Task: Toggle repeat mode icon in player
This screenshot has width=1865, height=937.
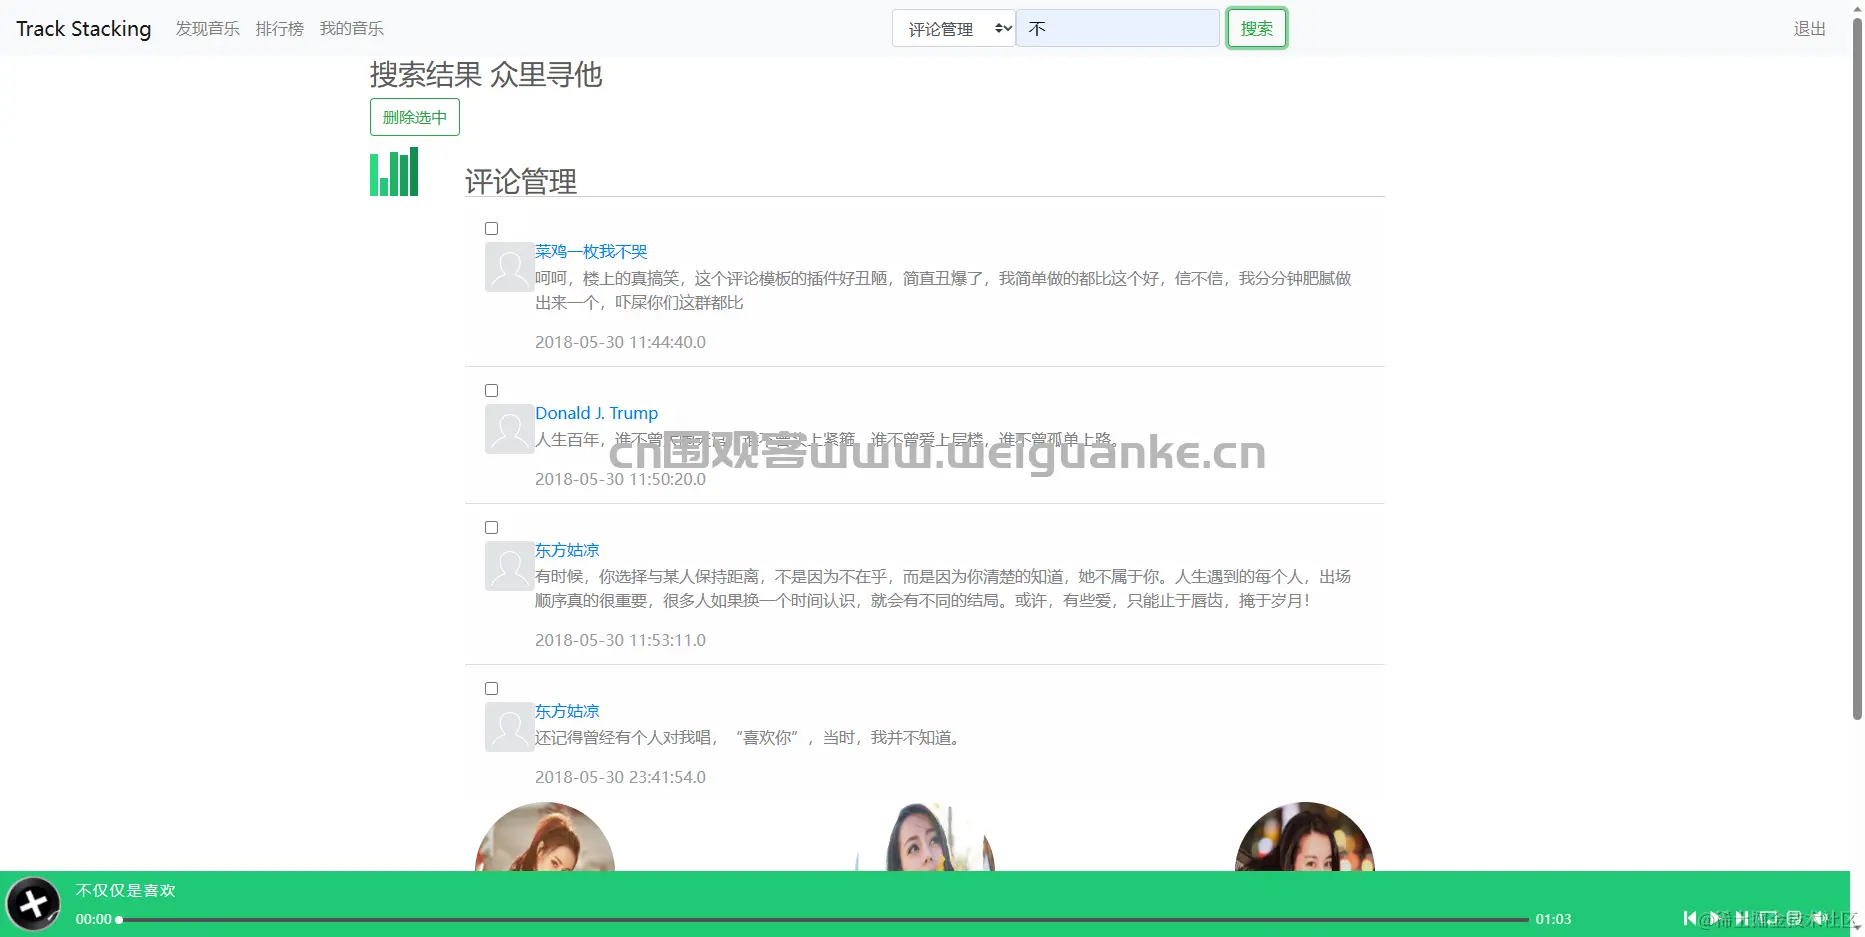Action: 1769,918
